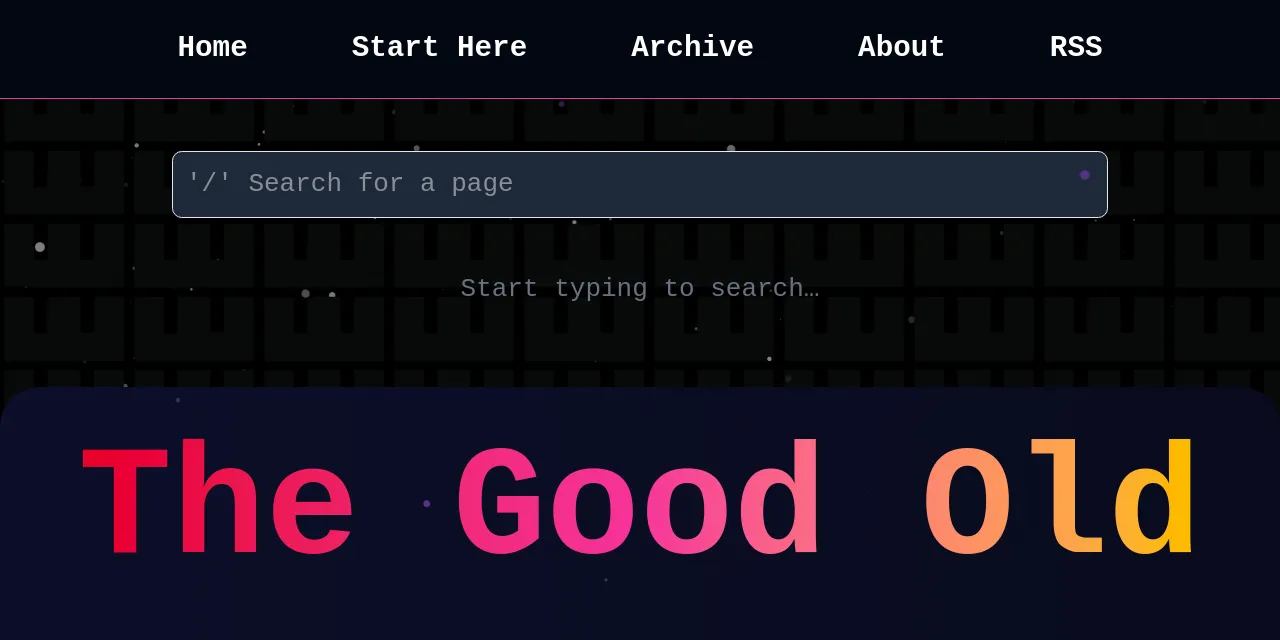Image resolution: width=1280 pixels, height=640 pixels.
Task: Click the word 'page' in search placeholder
Action: [x=481, y=184]
